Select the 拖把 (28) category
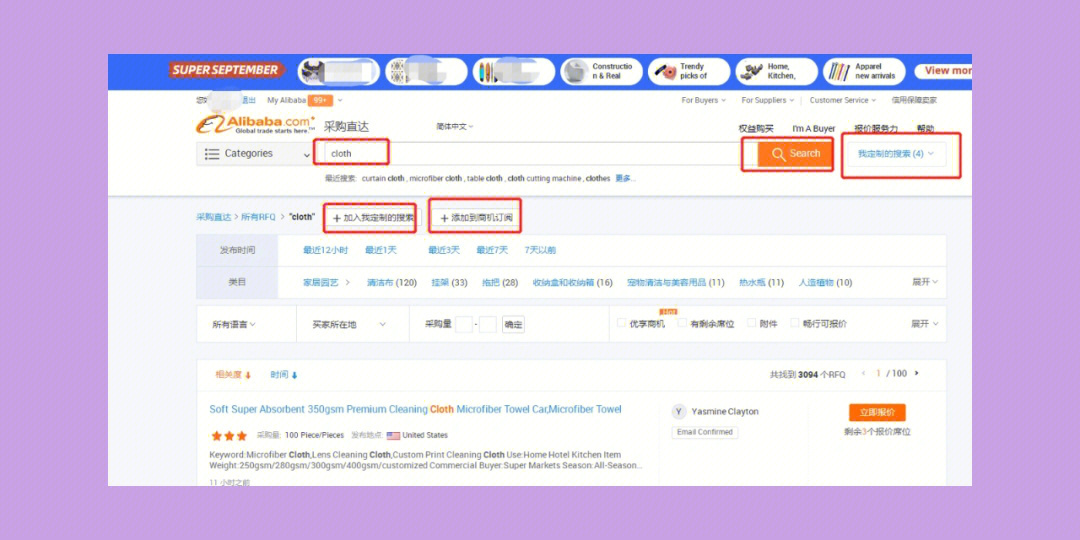This screenshot has height=540, width=1080. click(500, 283)
